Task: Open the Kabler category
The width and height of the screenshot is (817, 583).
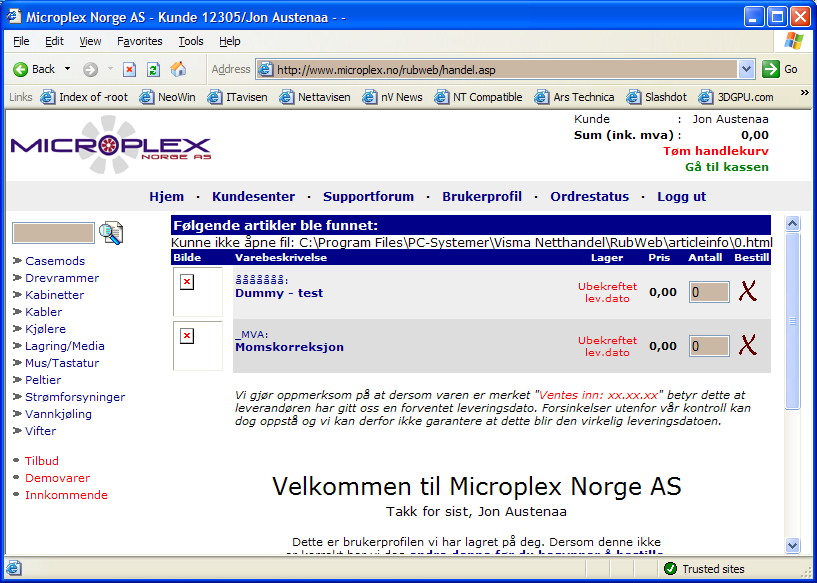Action: coord(44,312)
